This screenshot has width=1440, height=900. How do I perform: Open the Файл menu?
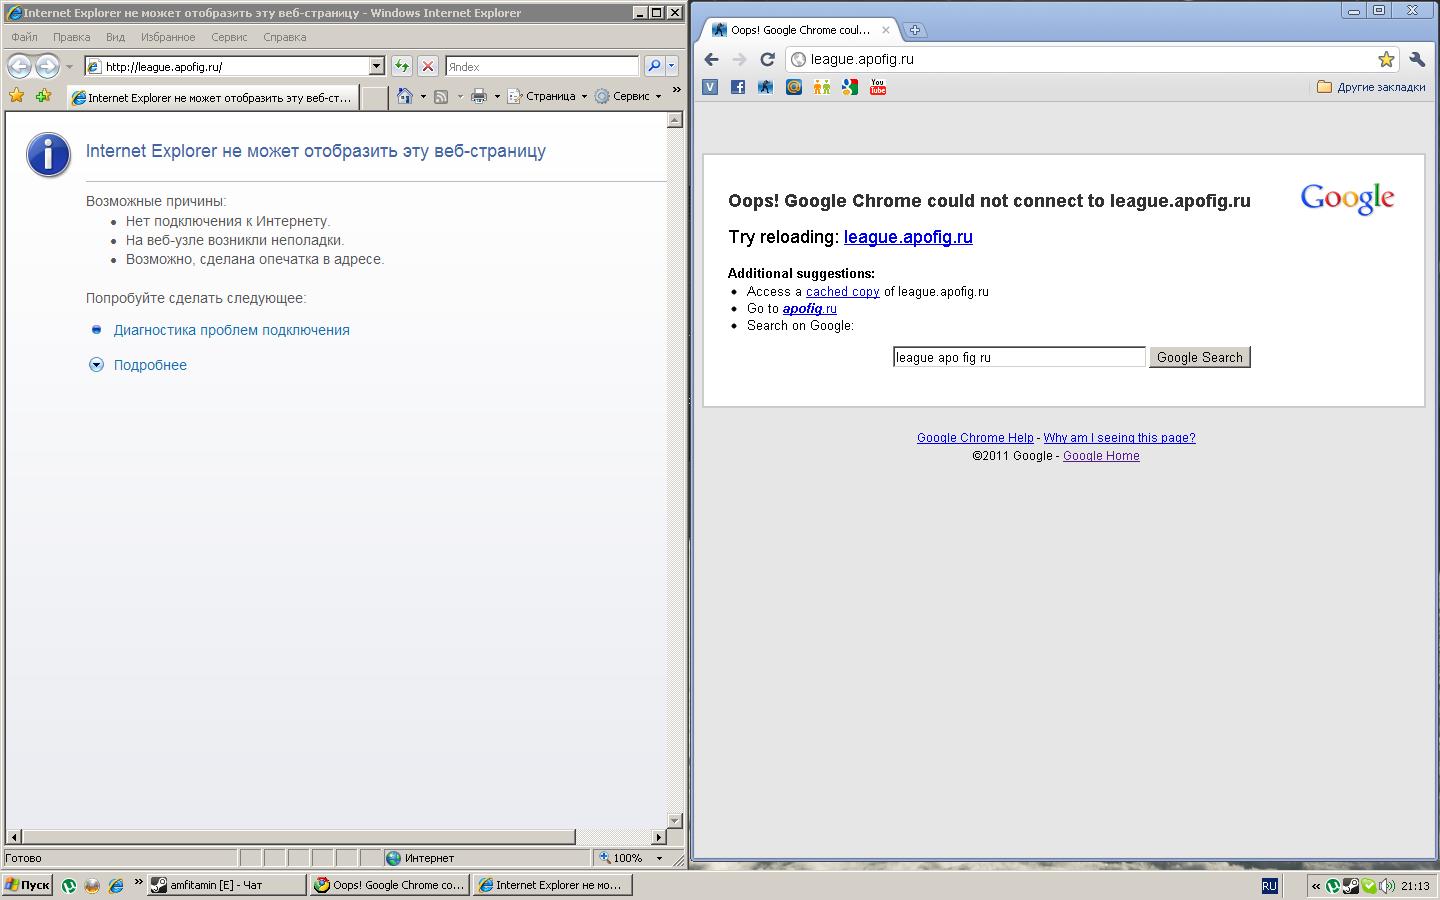25,37
